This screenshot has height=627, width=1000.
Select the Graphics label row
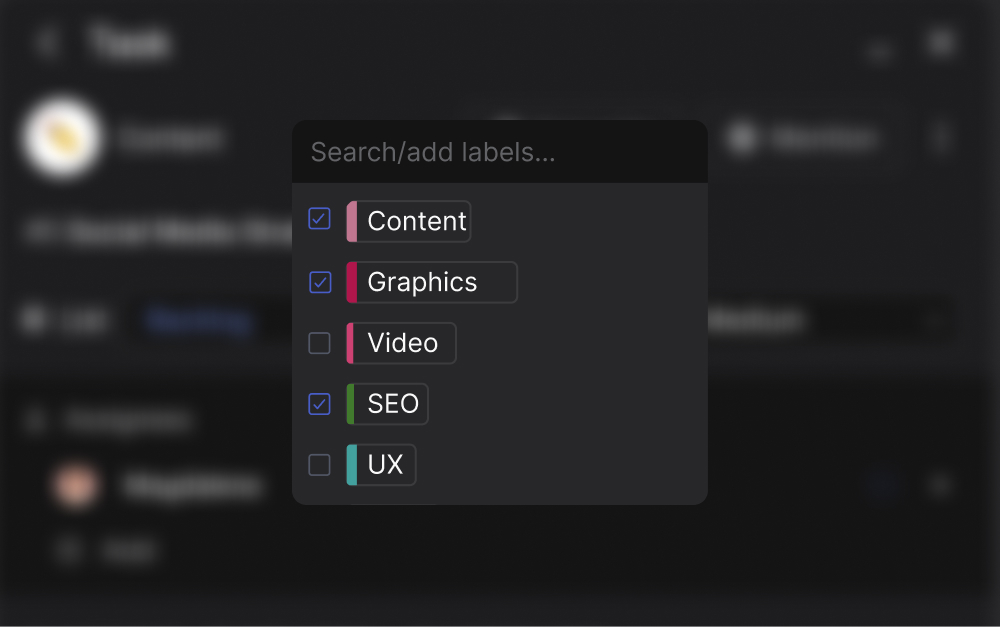(x=431, y=282)
